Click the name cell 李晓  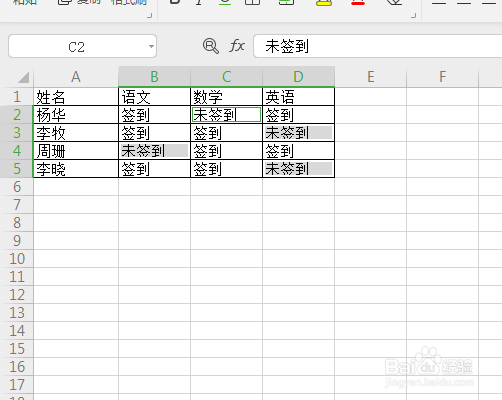click(x=76, y=169)
